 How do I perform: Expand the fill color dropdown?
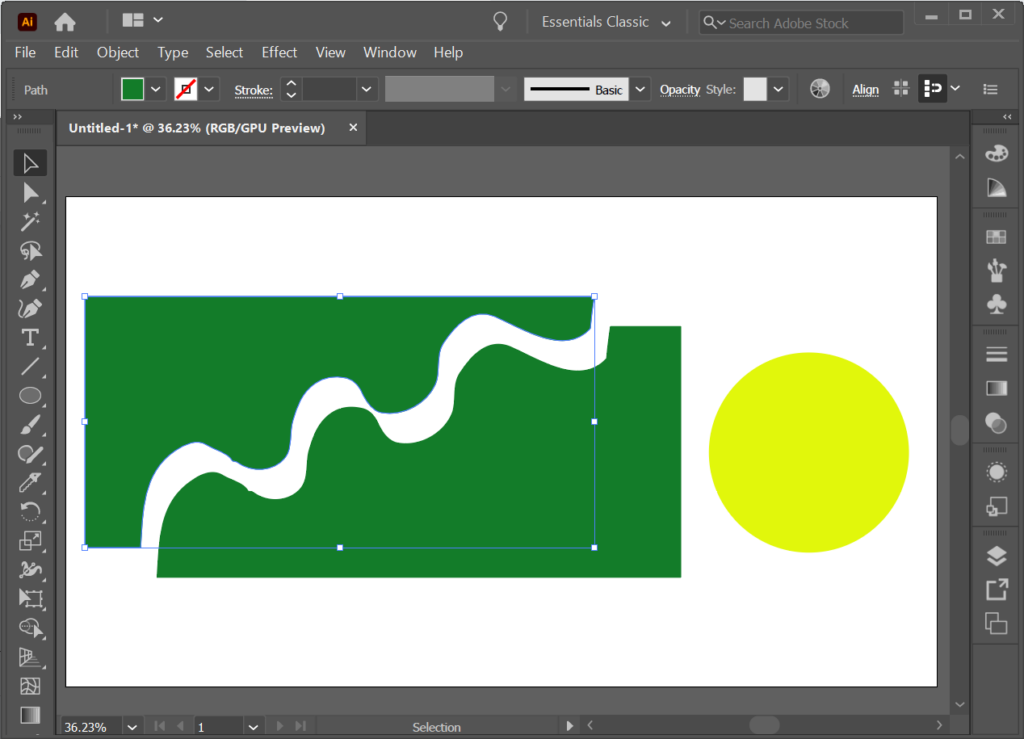pos(156,89)
